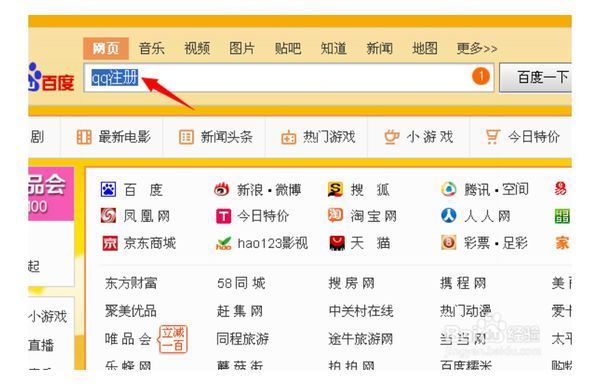Open the 58同城 link
The width and height of the screenshot is (600, 391).
[x=241, y=283]
